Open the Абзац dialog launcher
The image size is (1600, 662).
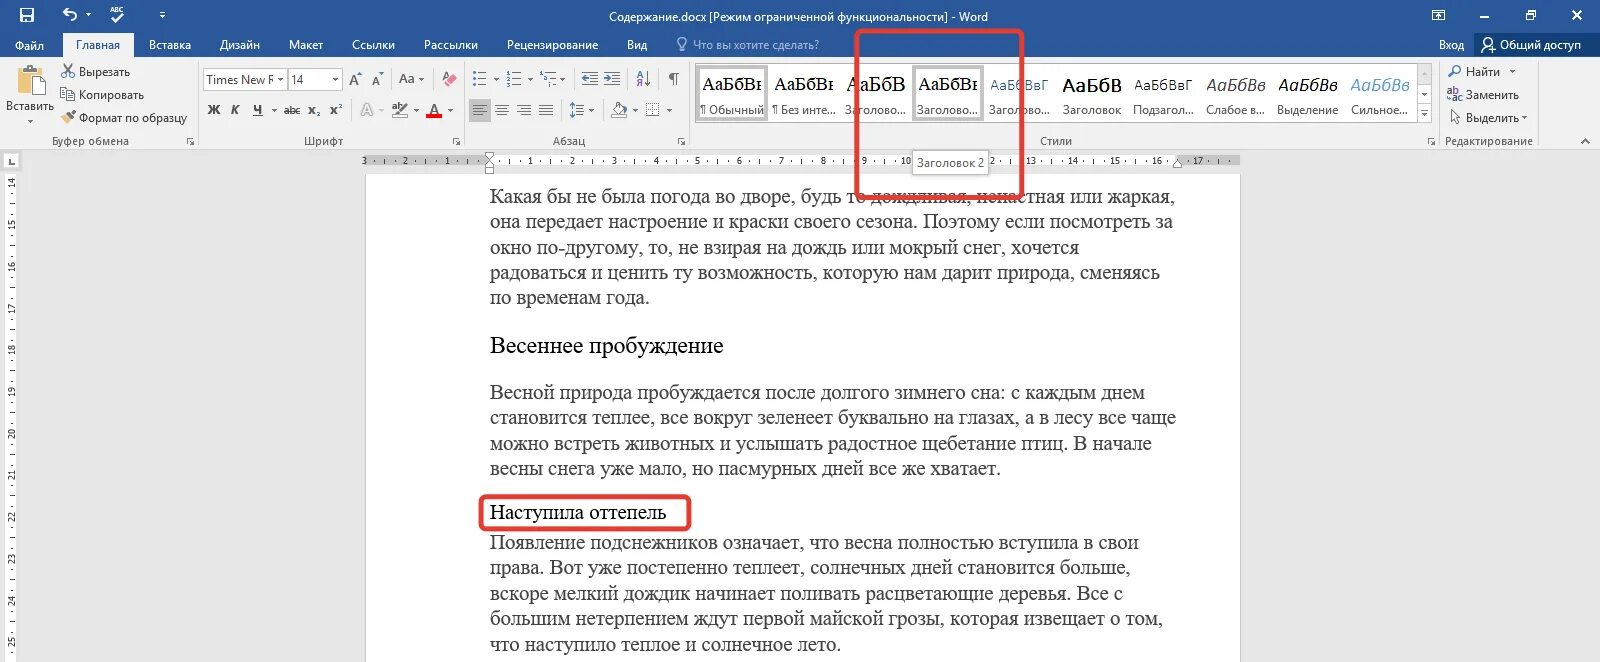tap(681, 142)
